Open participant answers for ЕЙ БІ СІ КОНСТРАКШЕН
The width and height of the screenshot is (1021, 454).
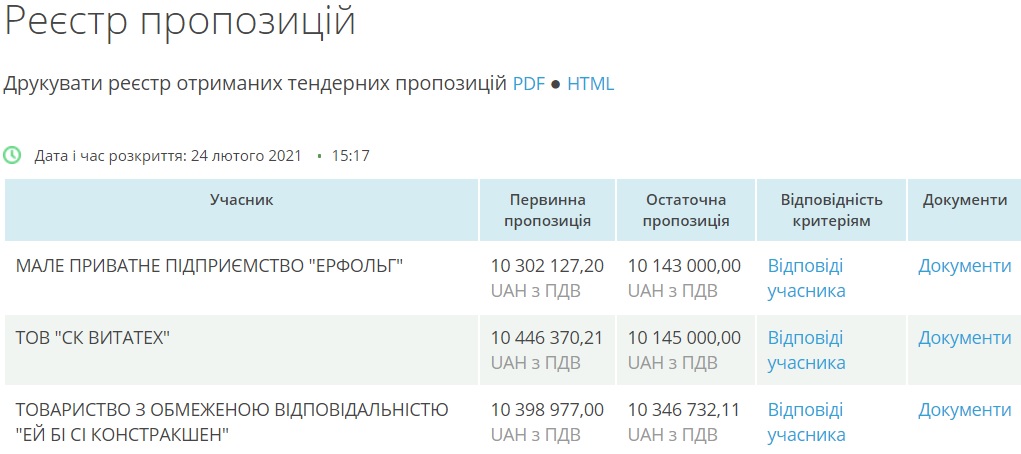point(806,422)
